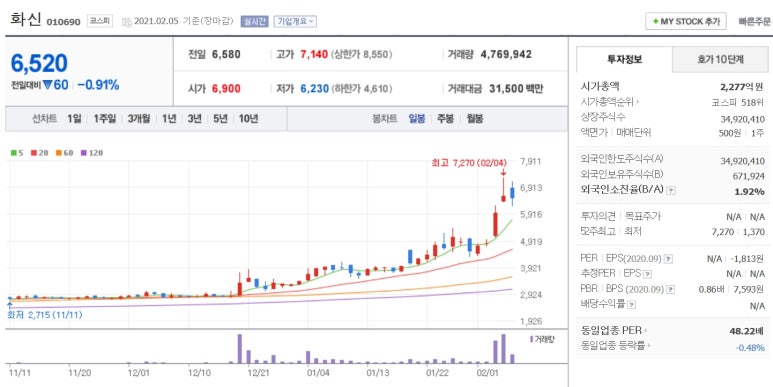Click the purple 120-day moving average legend
Viewport: 773px width, 387px height.
point(92,153)
